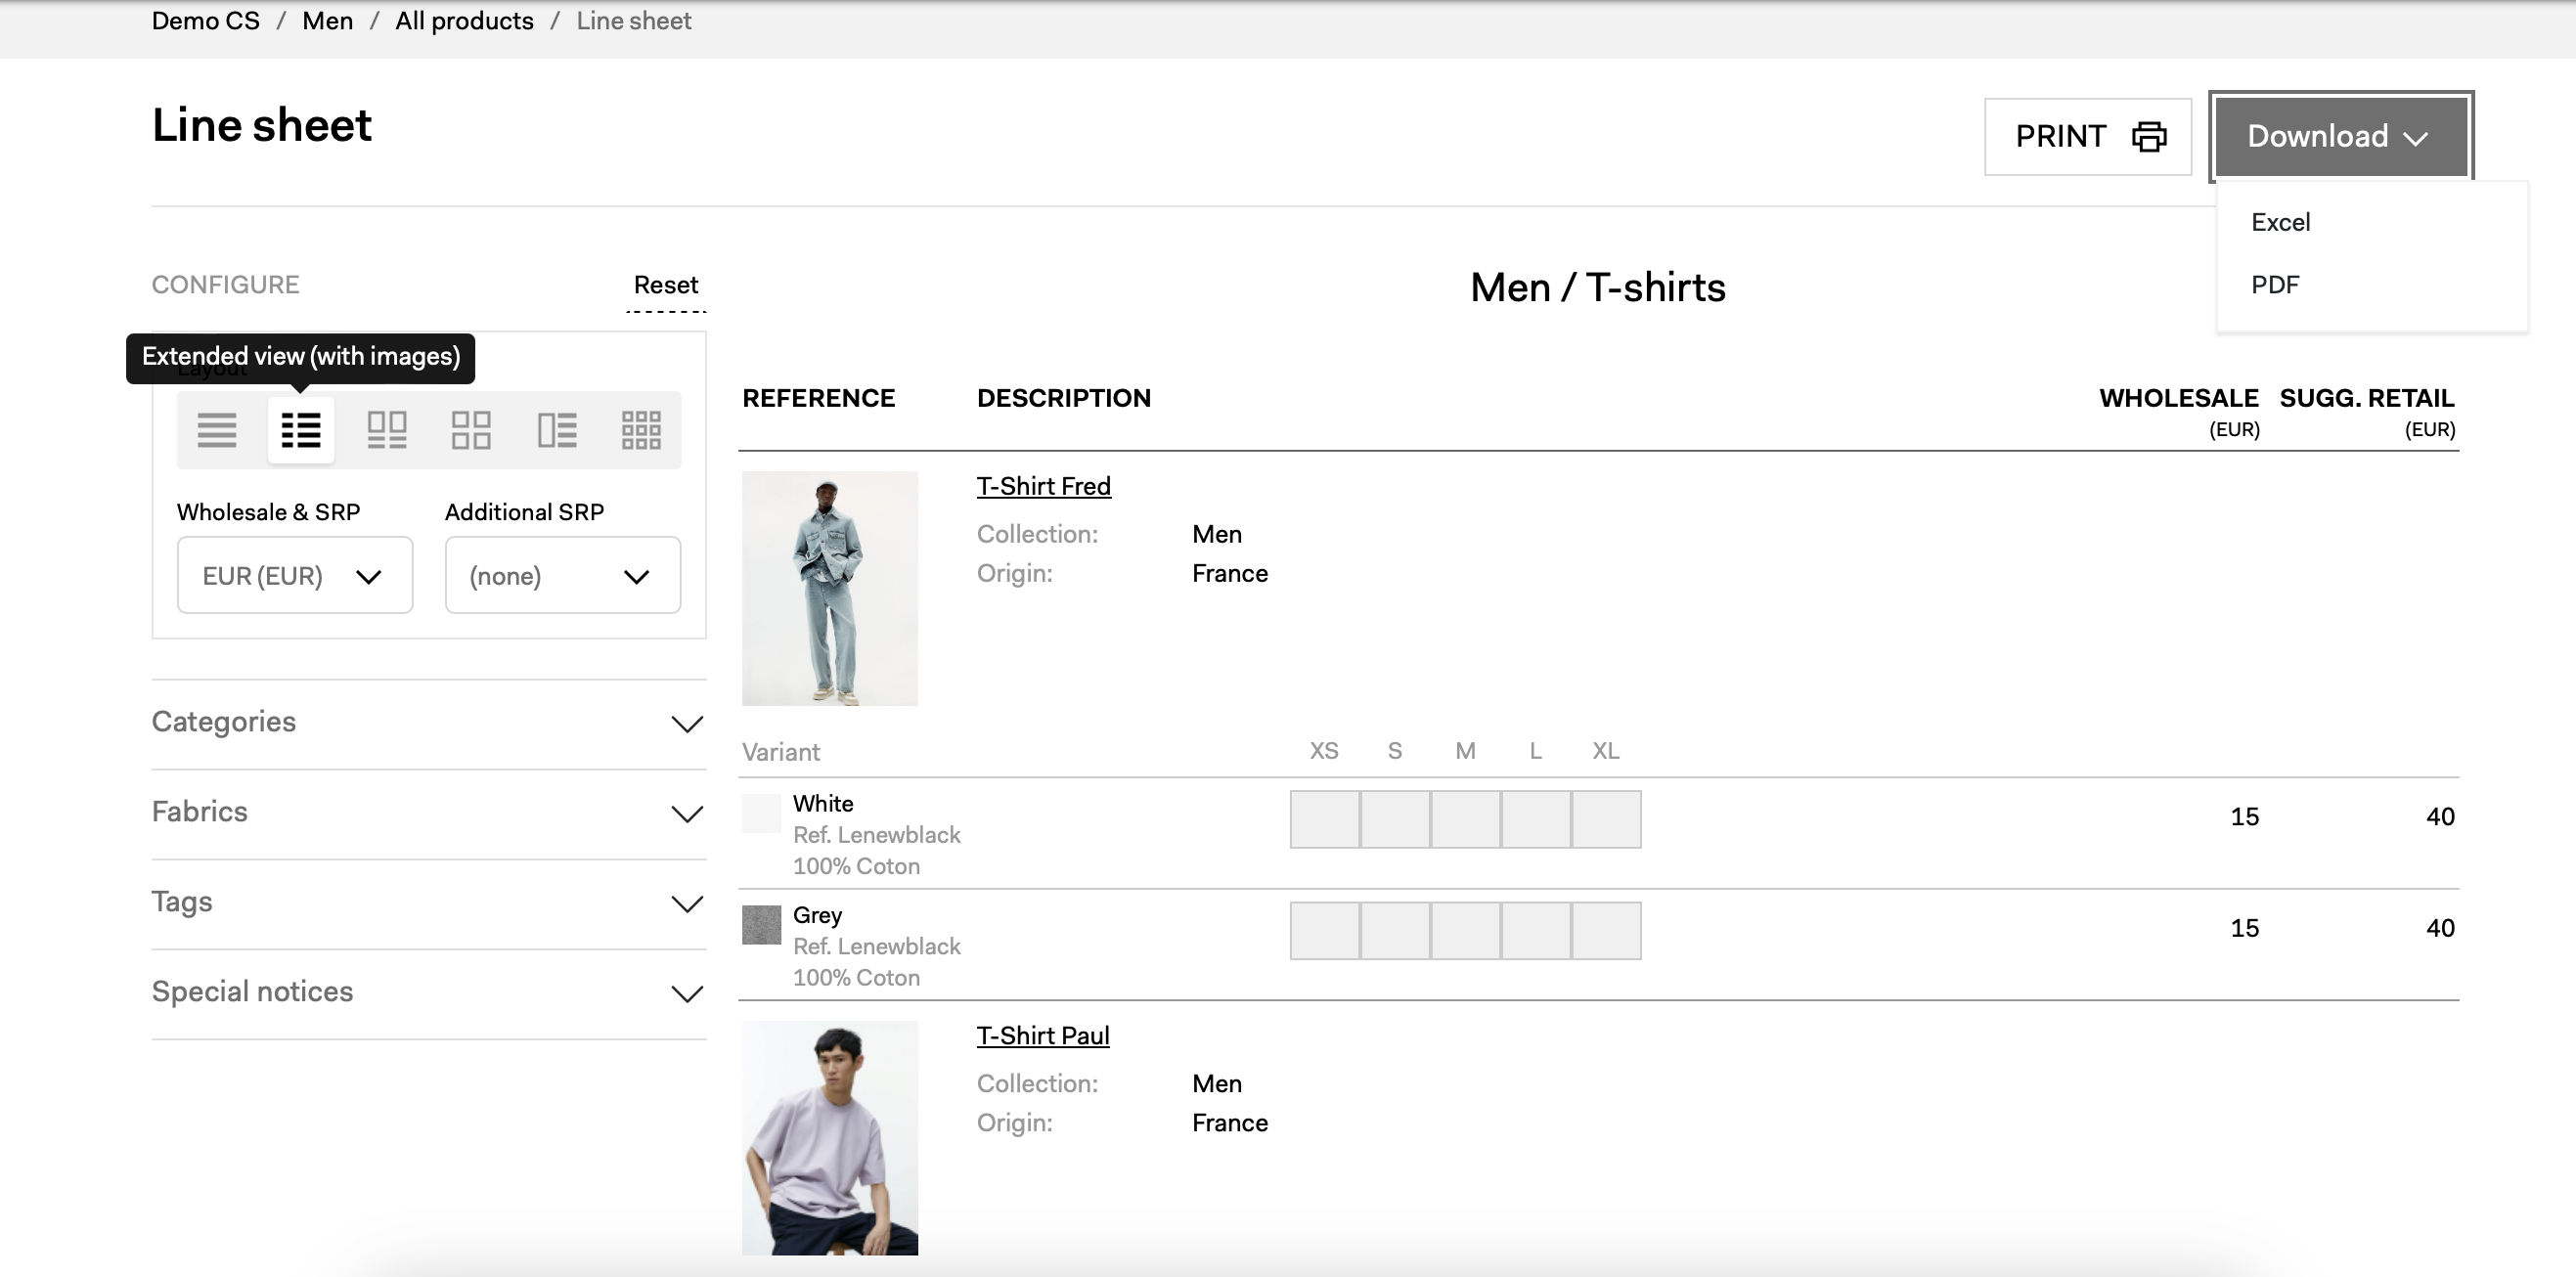Choose Excel from the Download menu
This screenshot has height=1277, width=2576.
(2280, 222)
